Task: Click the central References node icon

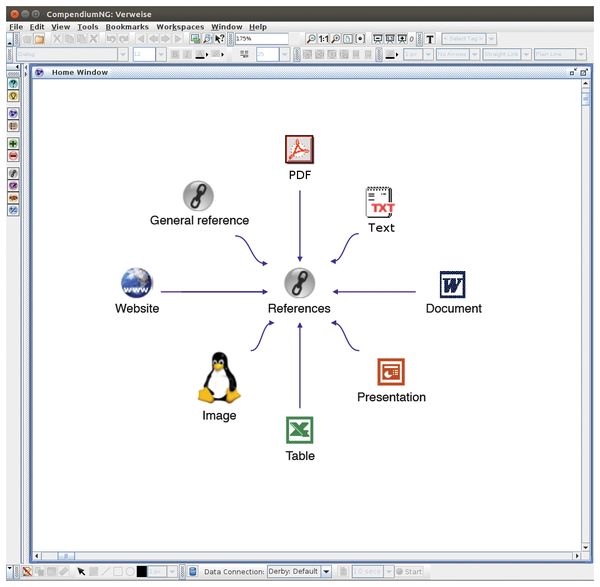Action: point(300,283)
